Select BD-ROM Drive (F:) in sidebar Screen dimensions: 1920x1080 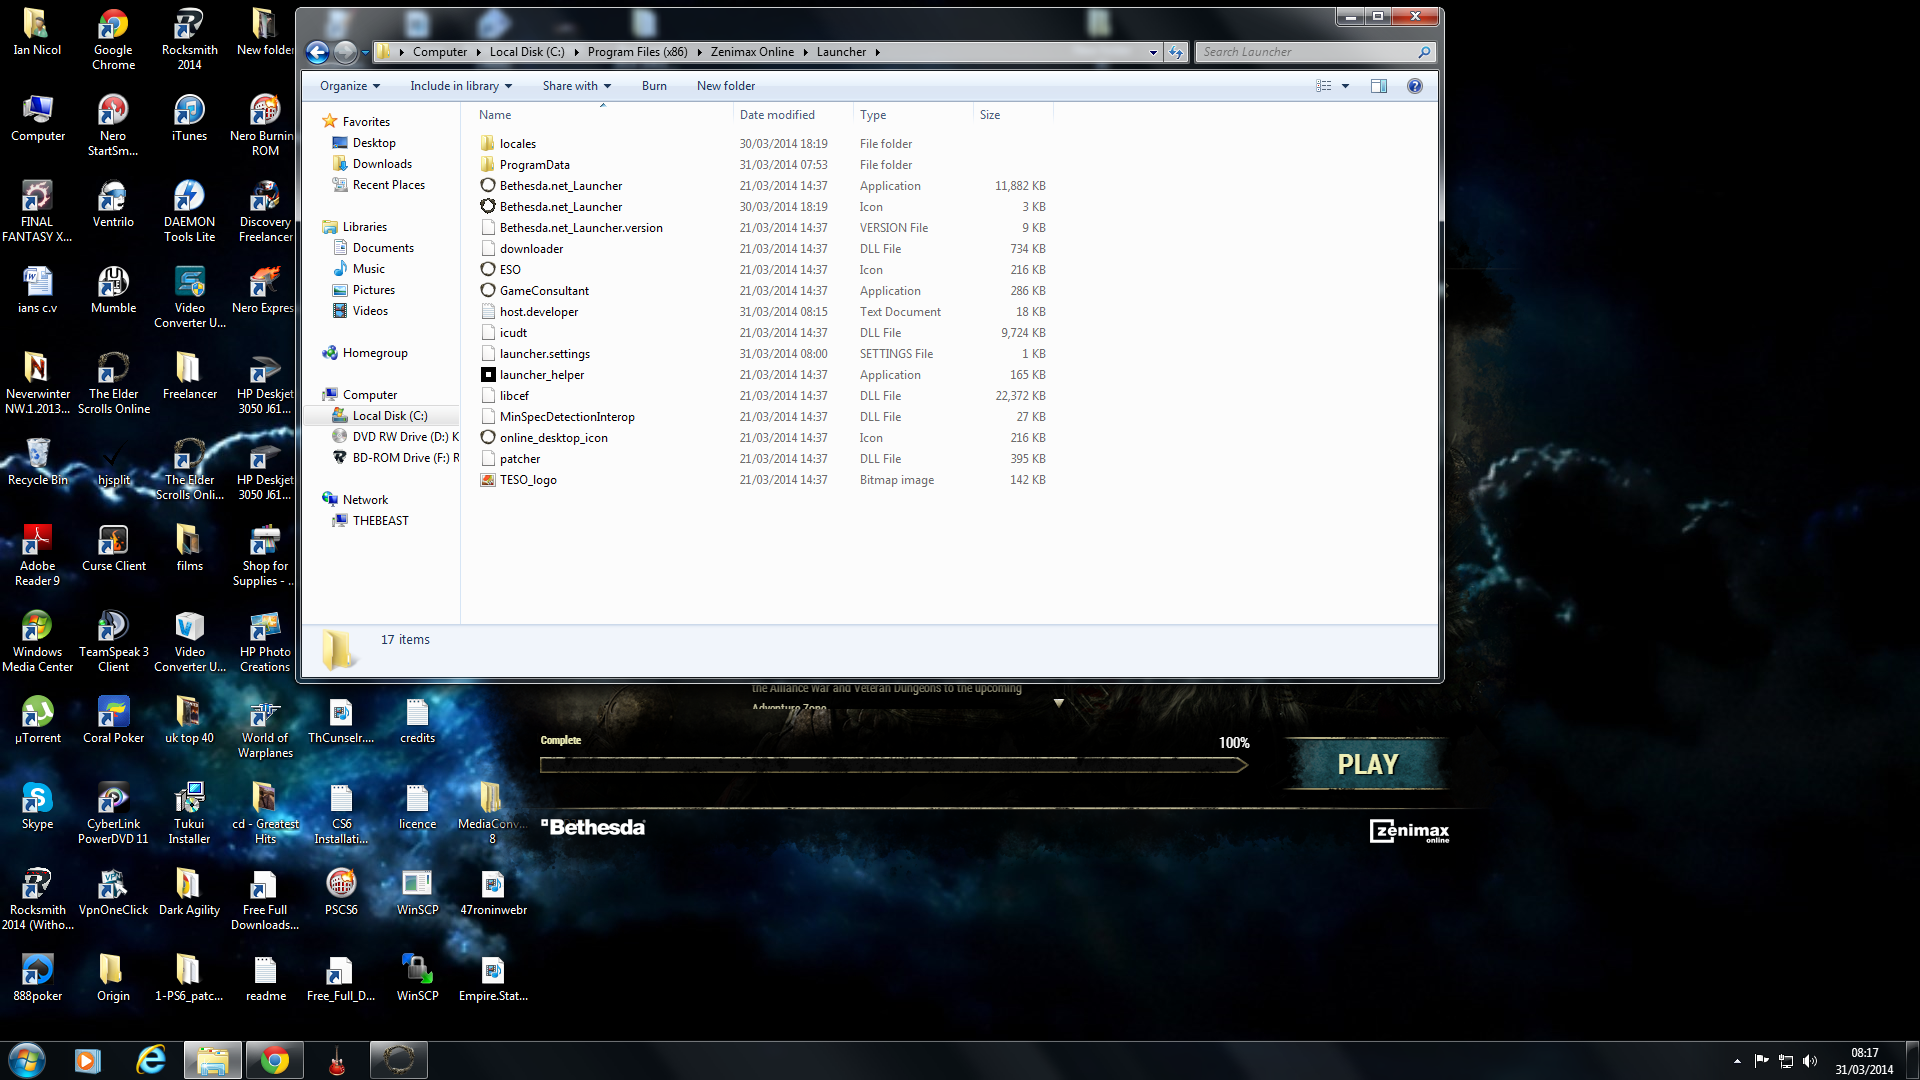[x=395, y=458]
